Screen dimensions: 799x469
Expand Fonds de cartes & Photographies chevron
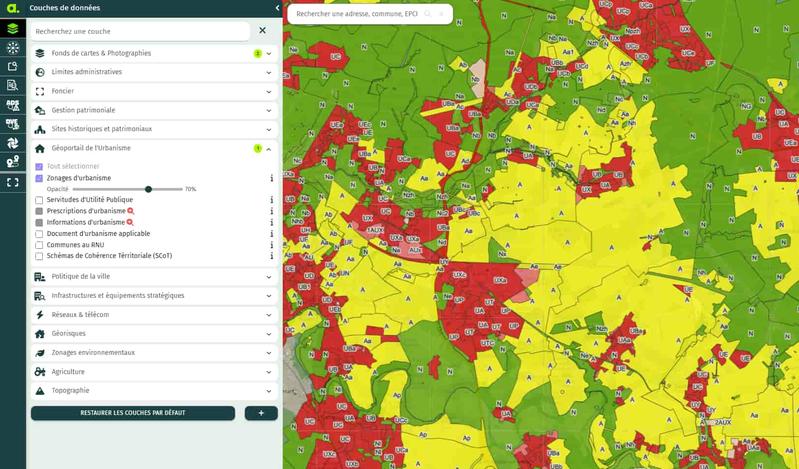269,53
